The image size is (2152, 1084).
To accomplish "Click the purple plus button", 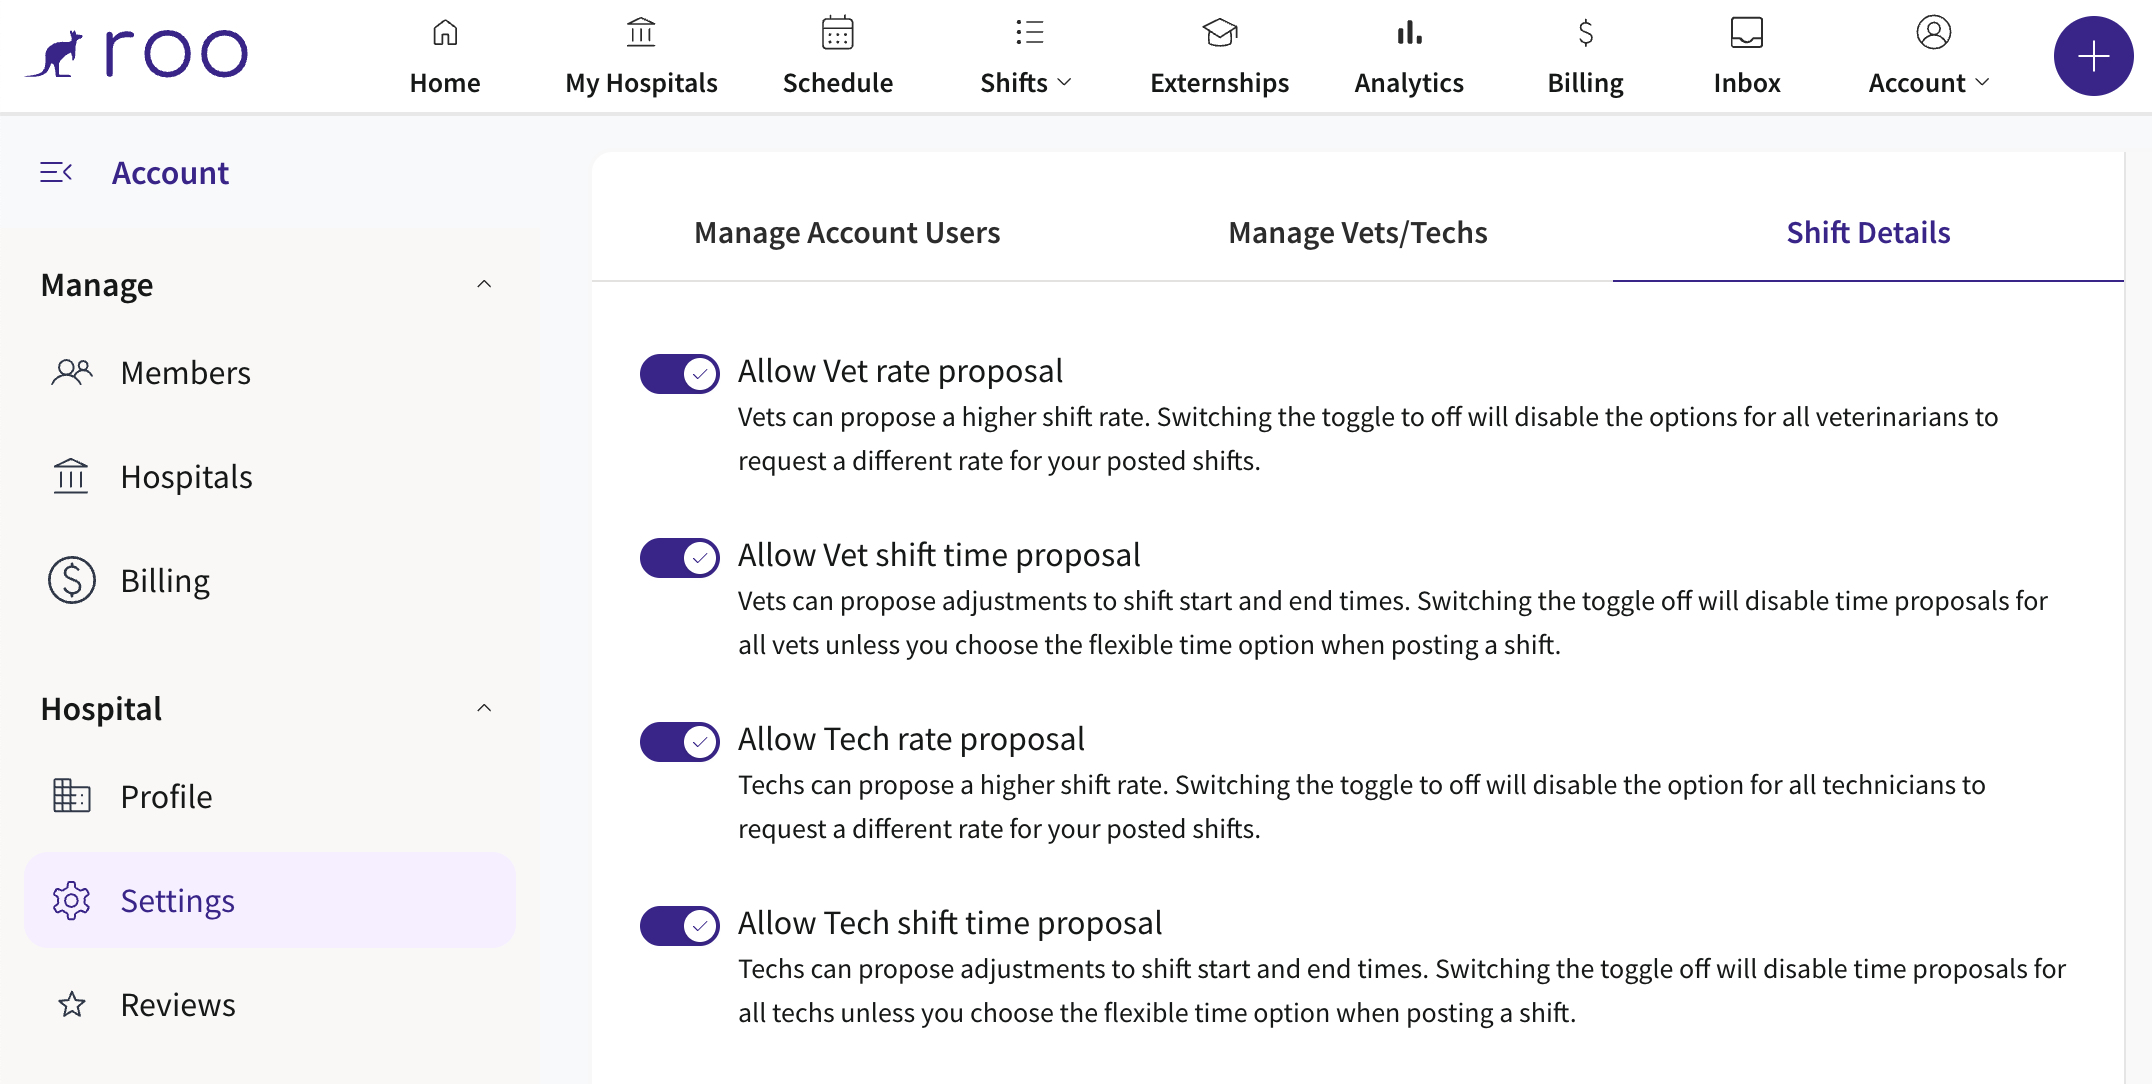I will point(2093,56).
